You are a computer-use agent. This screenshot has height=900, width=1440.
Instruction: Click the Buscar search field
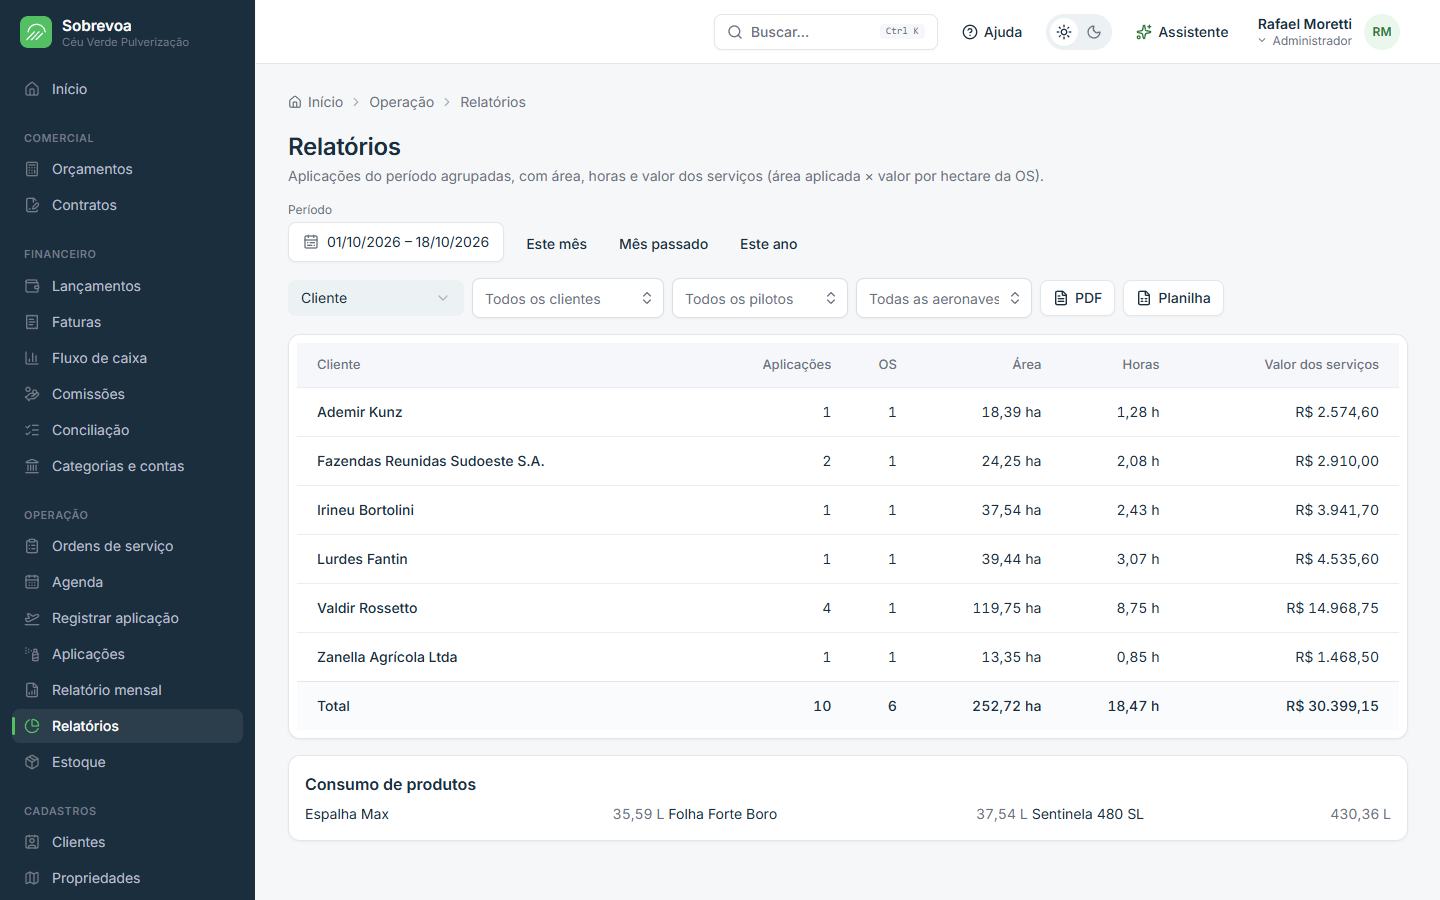point(826,32)
